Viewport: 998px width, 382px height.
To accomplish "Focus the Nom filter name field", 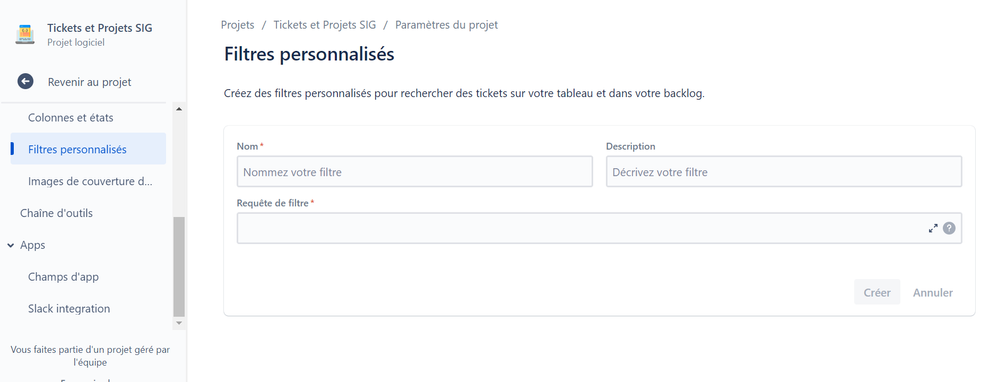I will [x=414, y=172].
